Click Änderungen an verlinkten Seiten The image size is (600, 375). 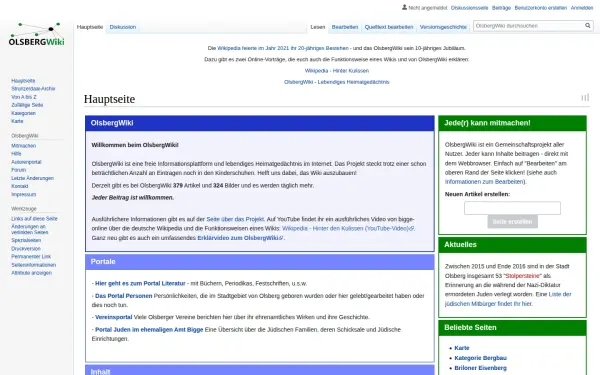pos(30,229)
